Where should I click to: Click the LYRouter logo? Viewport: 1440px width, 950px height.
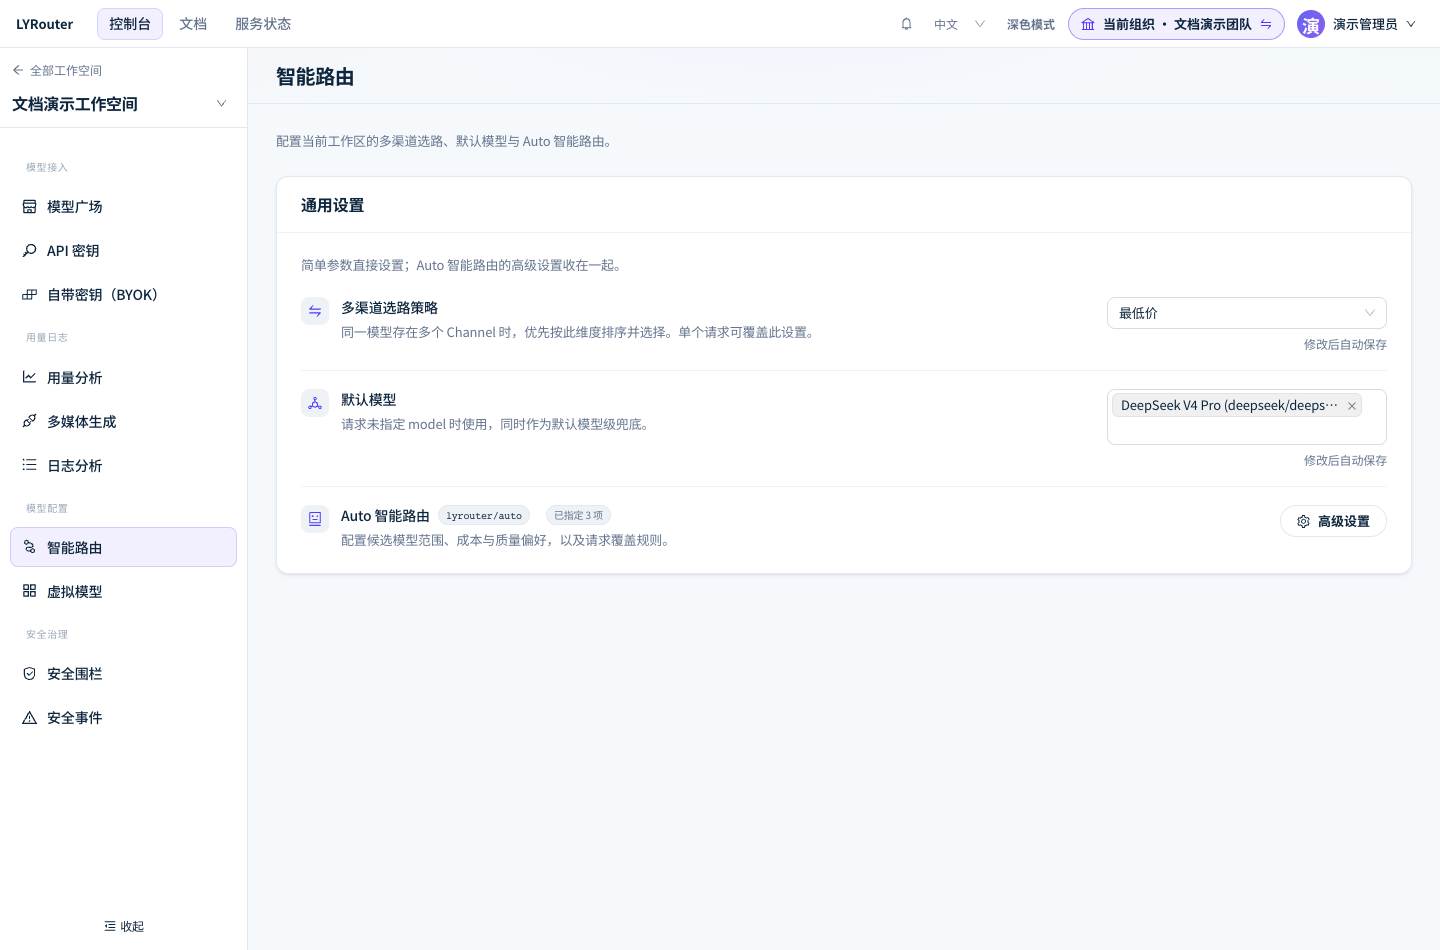[x=45, y=25]
